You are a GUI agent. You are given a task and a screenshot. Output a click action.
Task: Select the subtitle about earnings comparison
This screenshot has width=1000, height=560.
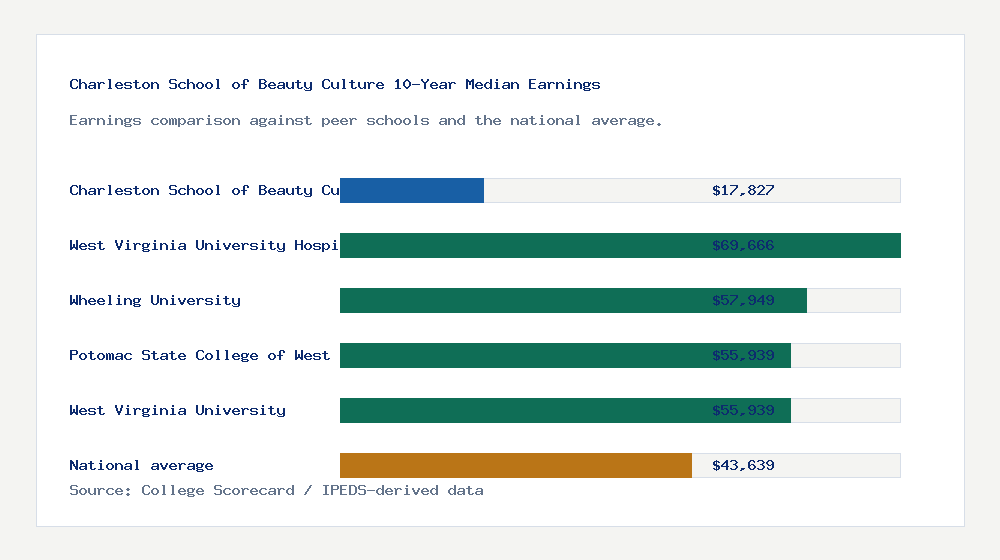click(x=365, y=121)
